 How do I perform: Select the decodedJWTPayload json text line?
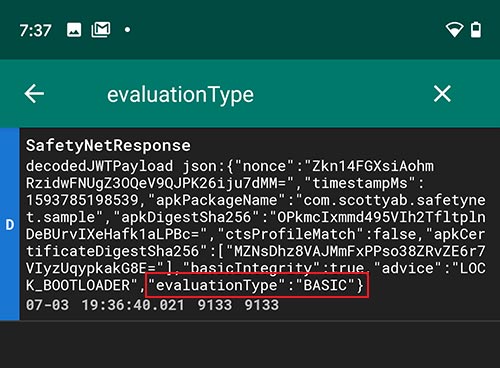click(230, 166)
